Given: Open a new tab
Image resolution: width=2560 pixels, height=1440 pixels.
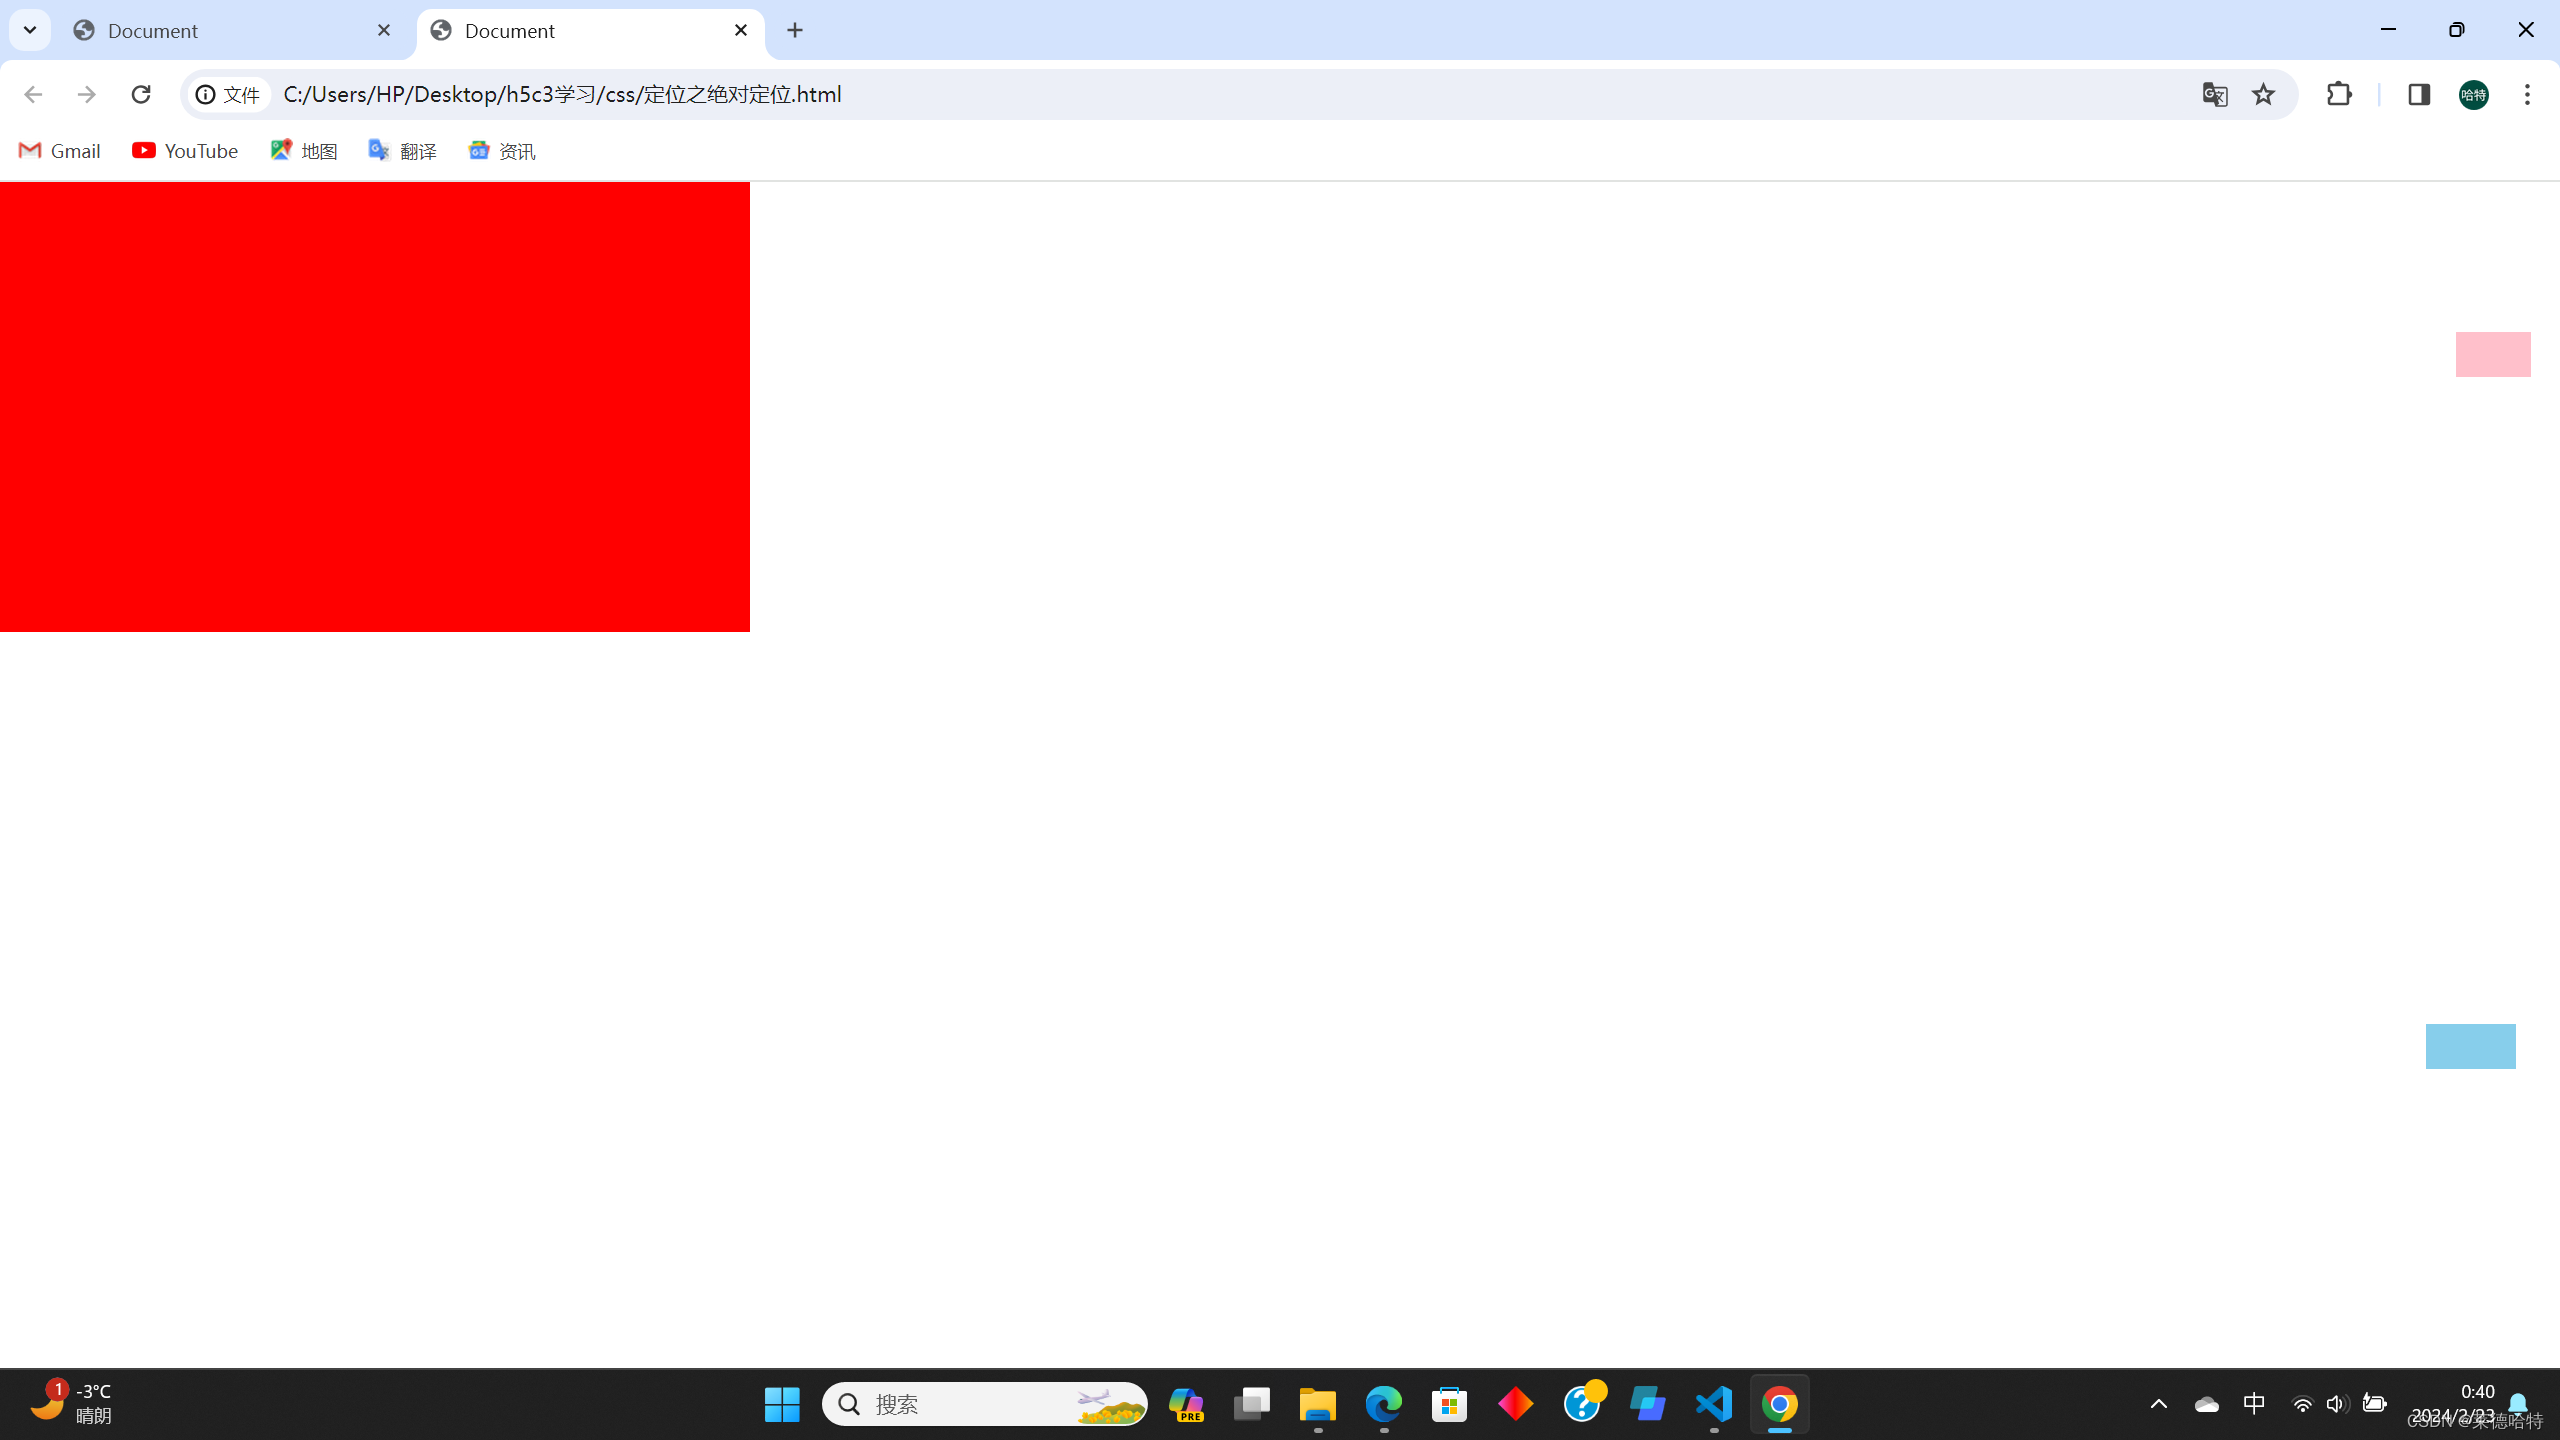Looking at the screenshot, I should coord(795,30).
